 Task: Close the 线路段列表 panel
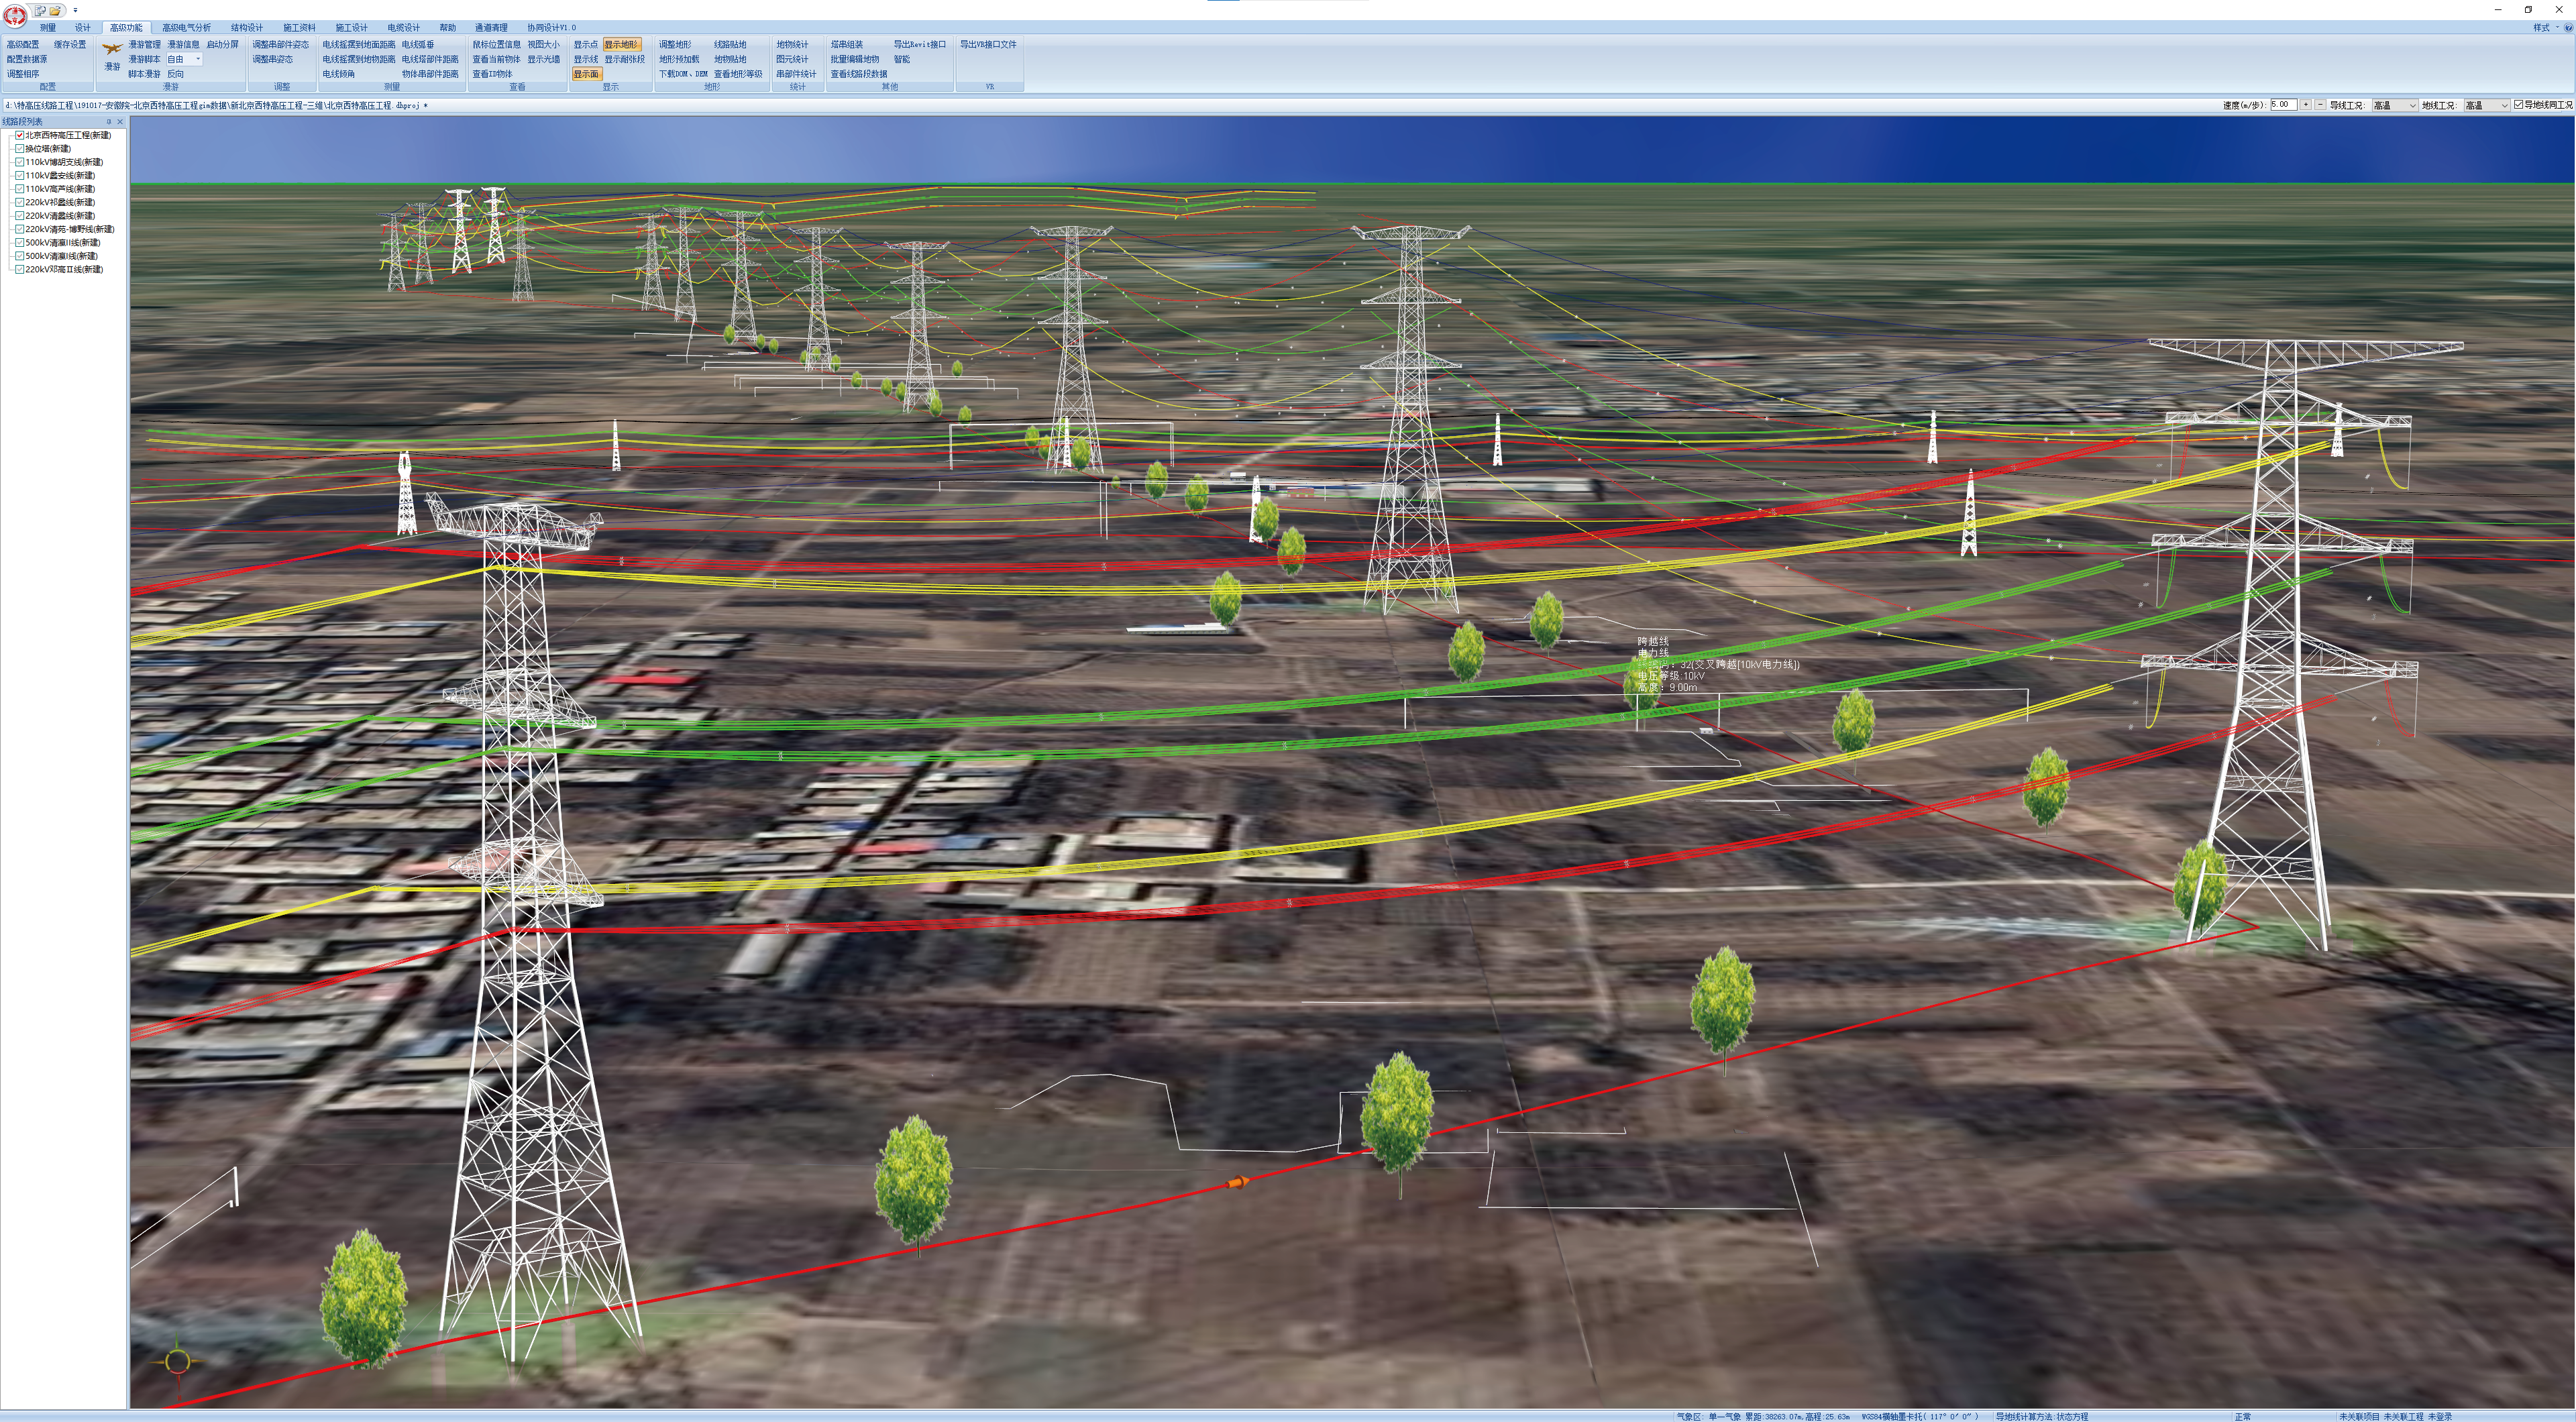(120, 122)
